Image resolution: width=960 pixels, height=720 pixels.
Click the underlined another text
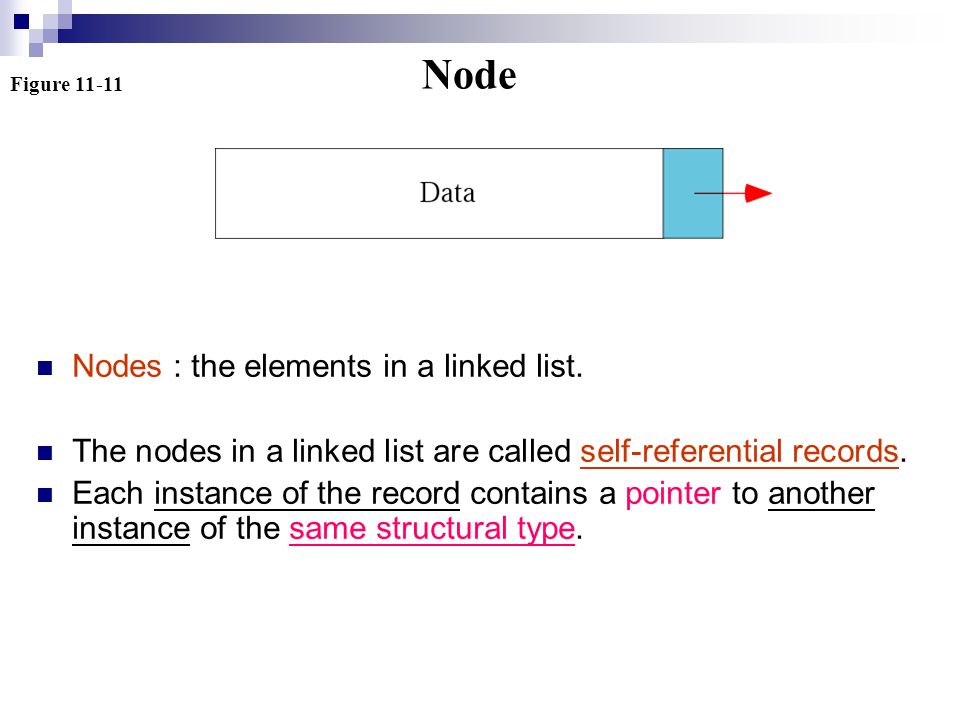click(x=821, y=493)
